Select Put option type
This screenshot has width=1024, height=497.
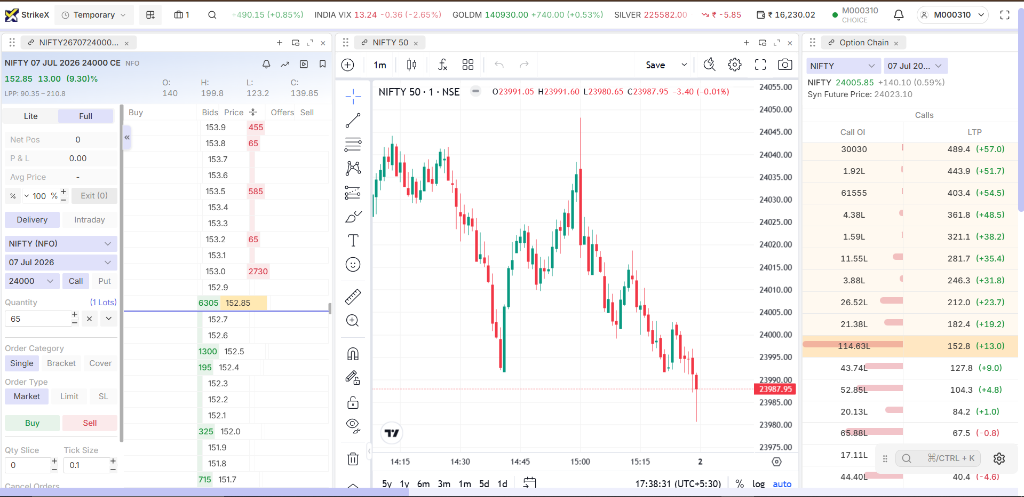coord(104,281)
